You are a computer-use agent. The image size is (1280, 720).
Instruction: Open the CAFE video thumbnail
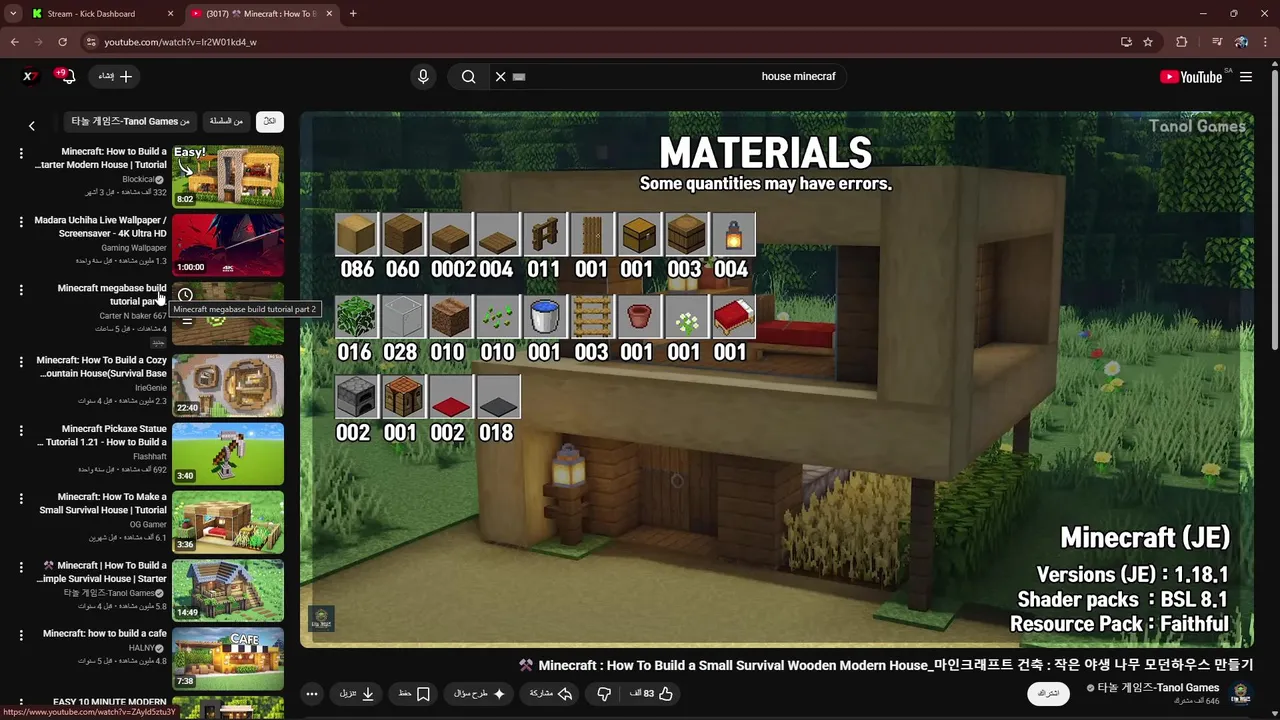[x=228, y=658]
